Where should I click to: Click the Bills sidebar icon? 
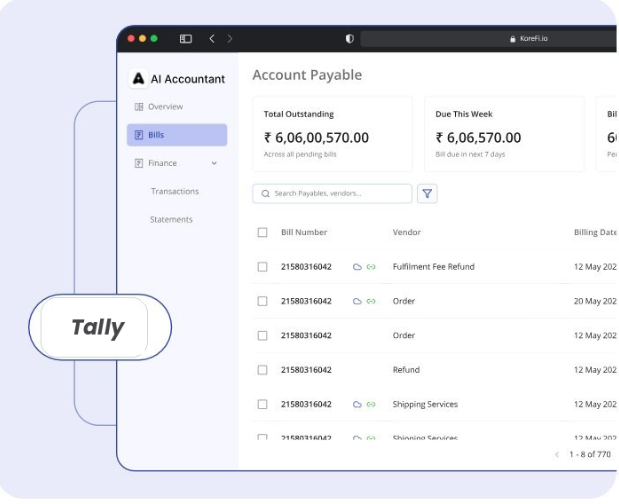coord(139,135)
